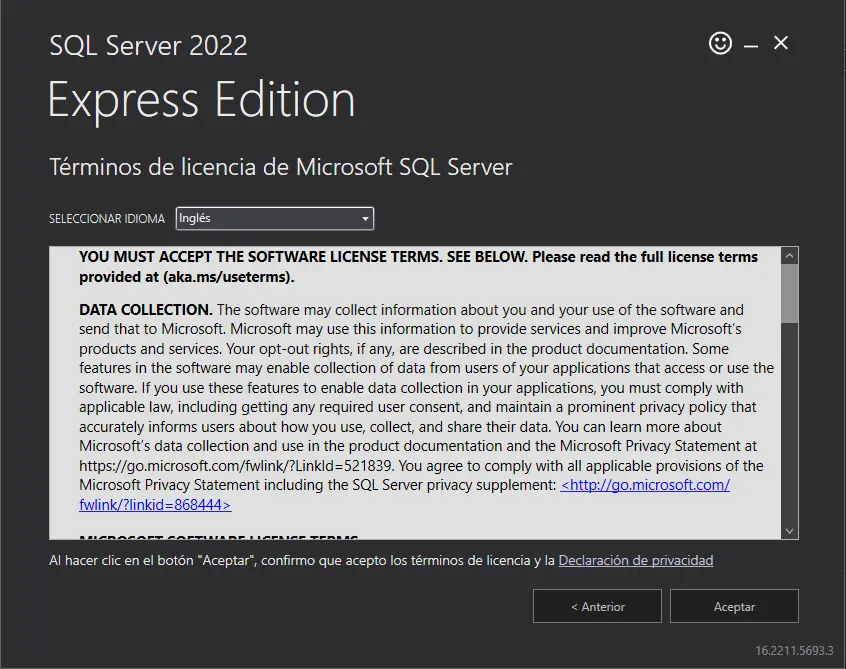This screenshot has height=669, width=846.
Task: Expand the Inglés combo box arrow
Action: 363,218
